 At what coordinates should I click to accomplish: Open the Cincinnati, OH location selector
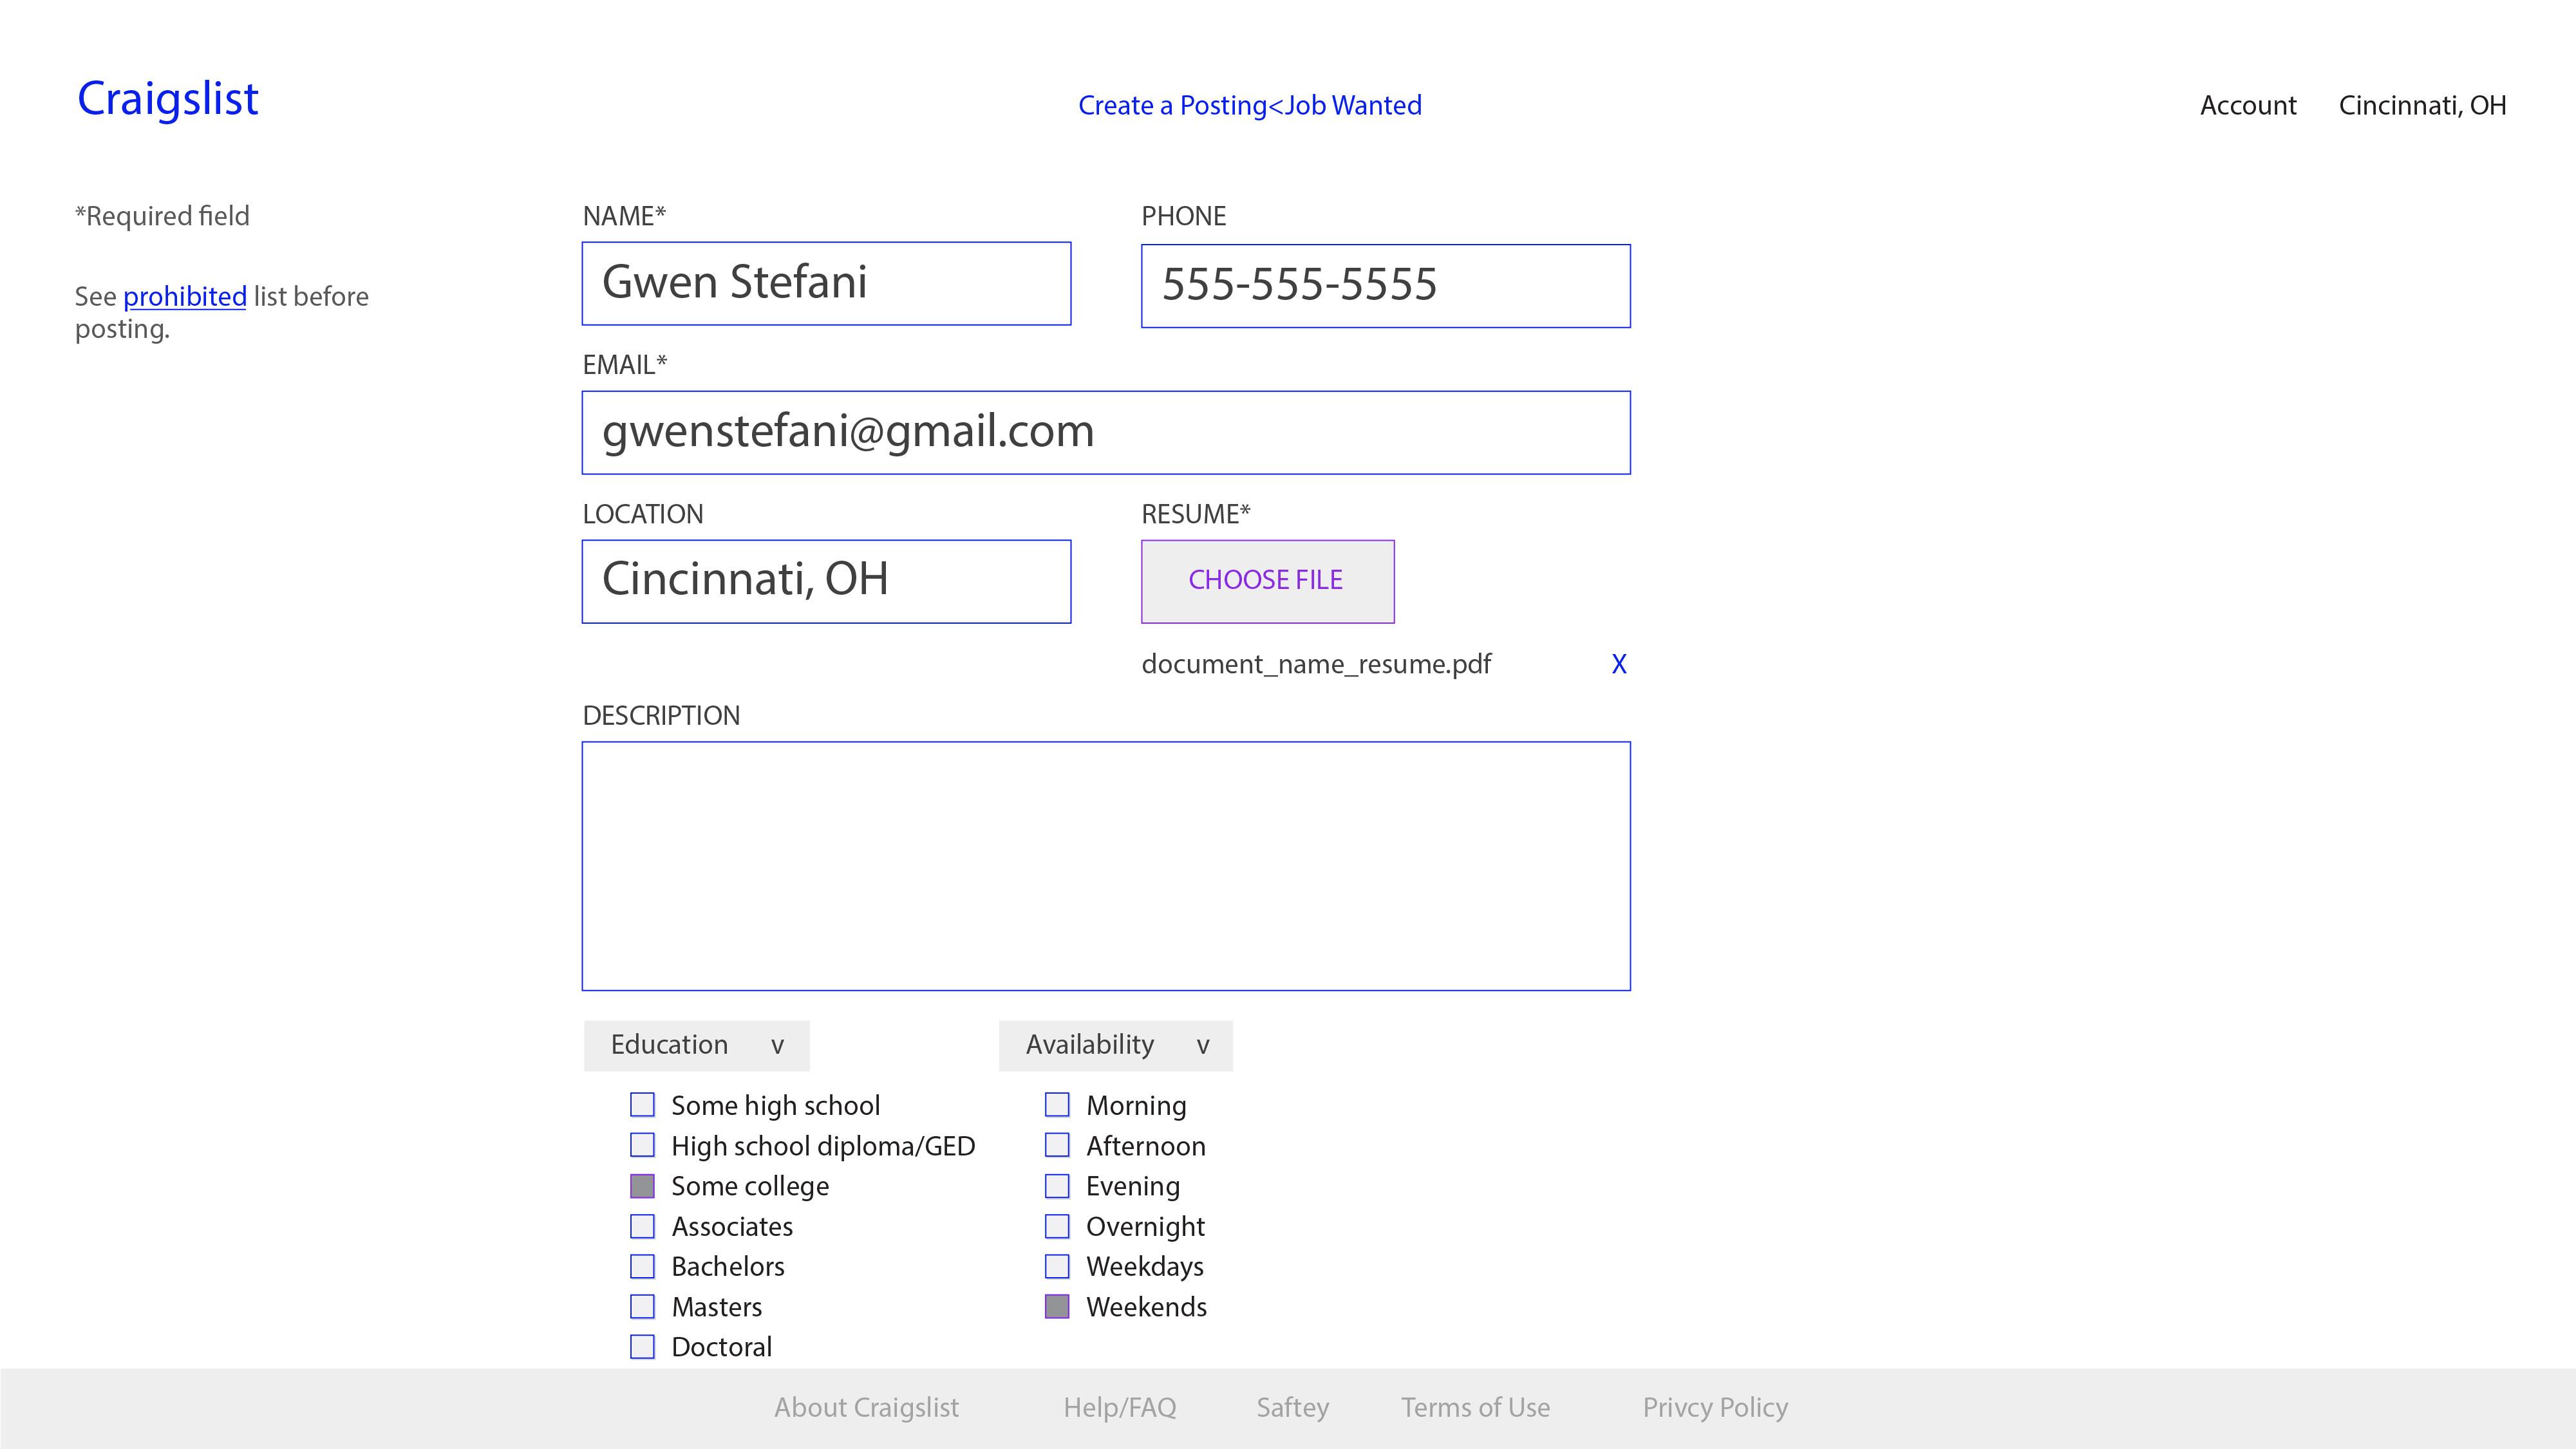2421,105
